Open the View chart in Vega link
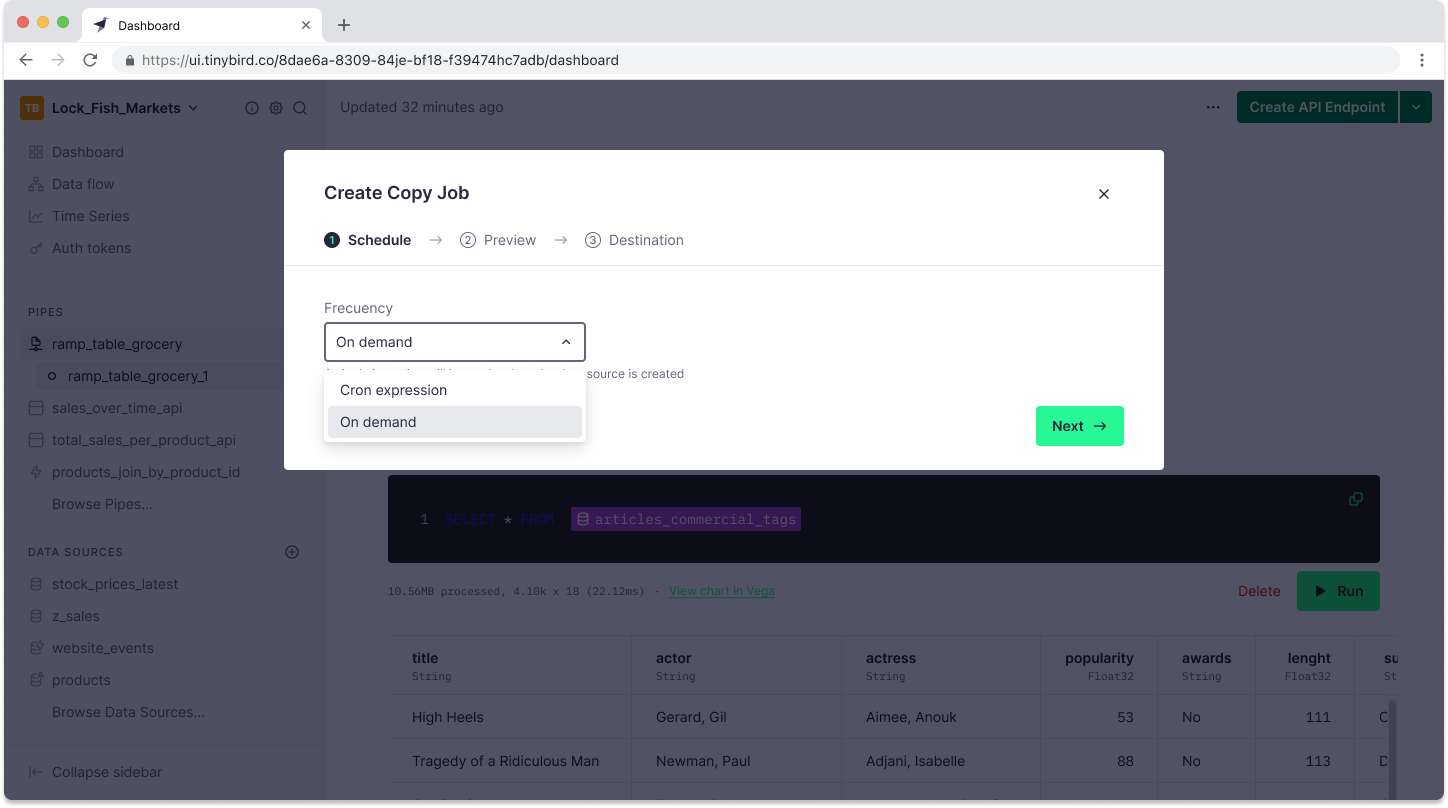The width and height of the screenshot is (1448, 808). click(x=721, y=591)
